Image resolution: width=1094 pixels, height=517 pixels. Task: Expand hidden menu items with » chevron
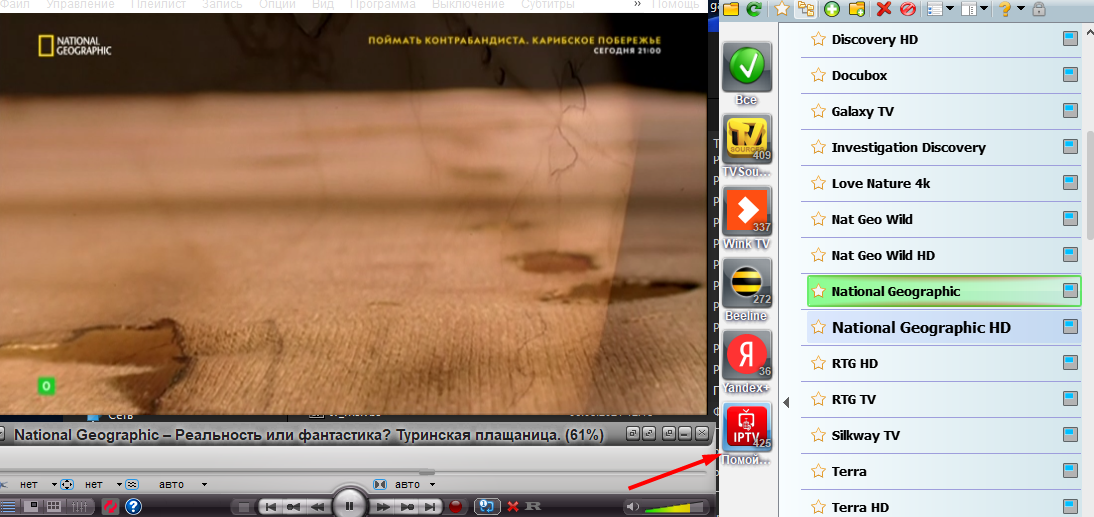pyautogui.click(x=638, y=4)
